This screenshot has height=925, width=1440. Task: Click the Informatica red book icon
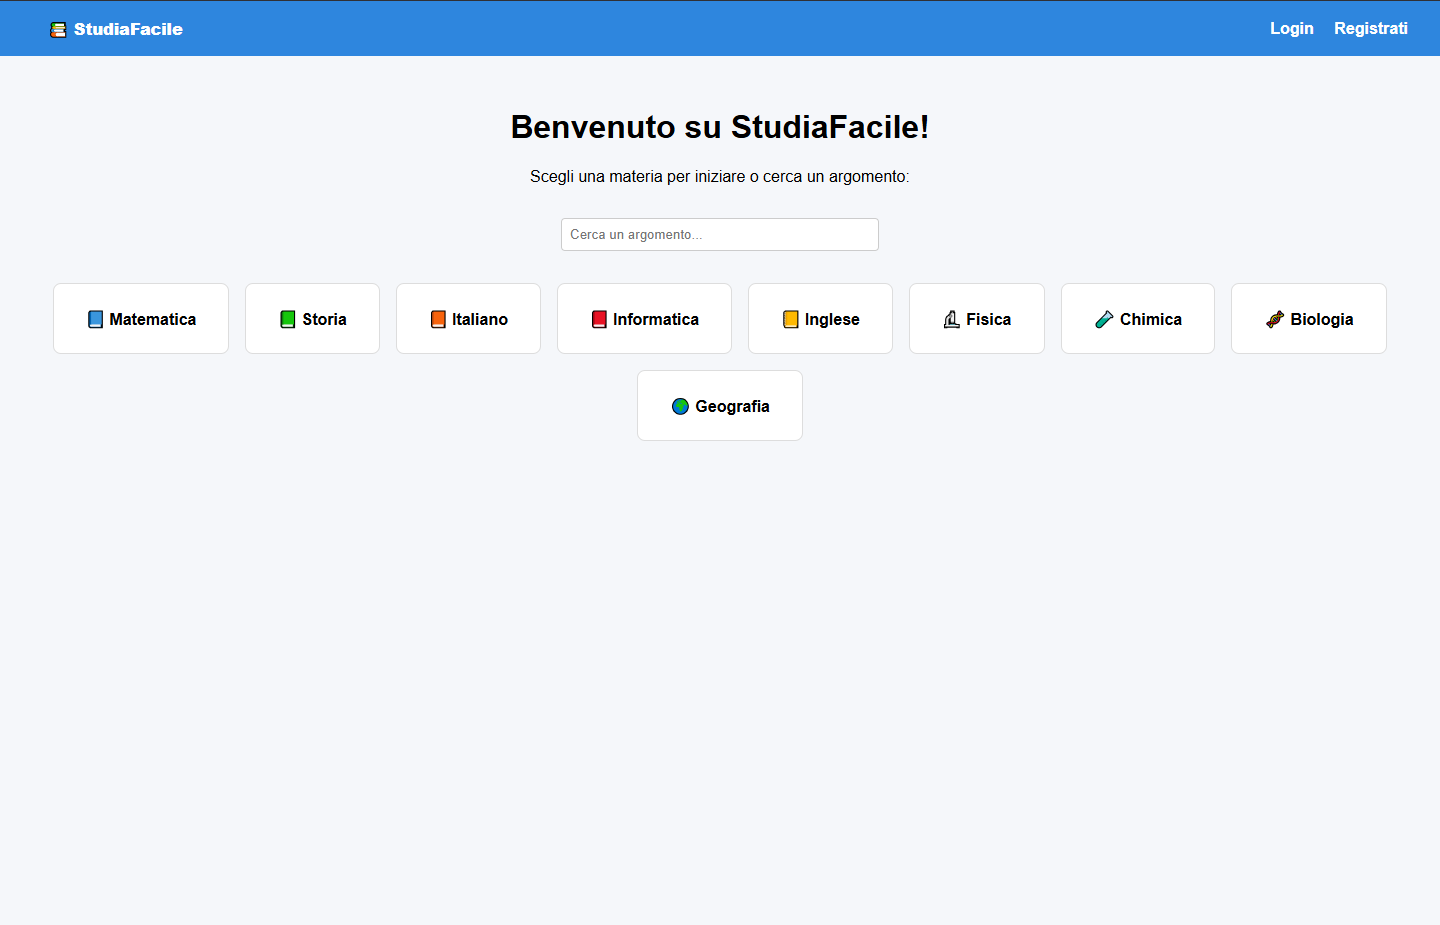(598, 318)
